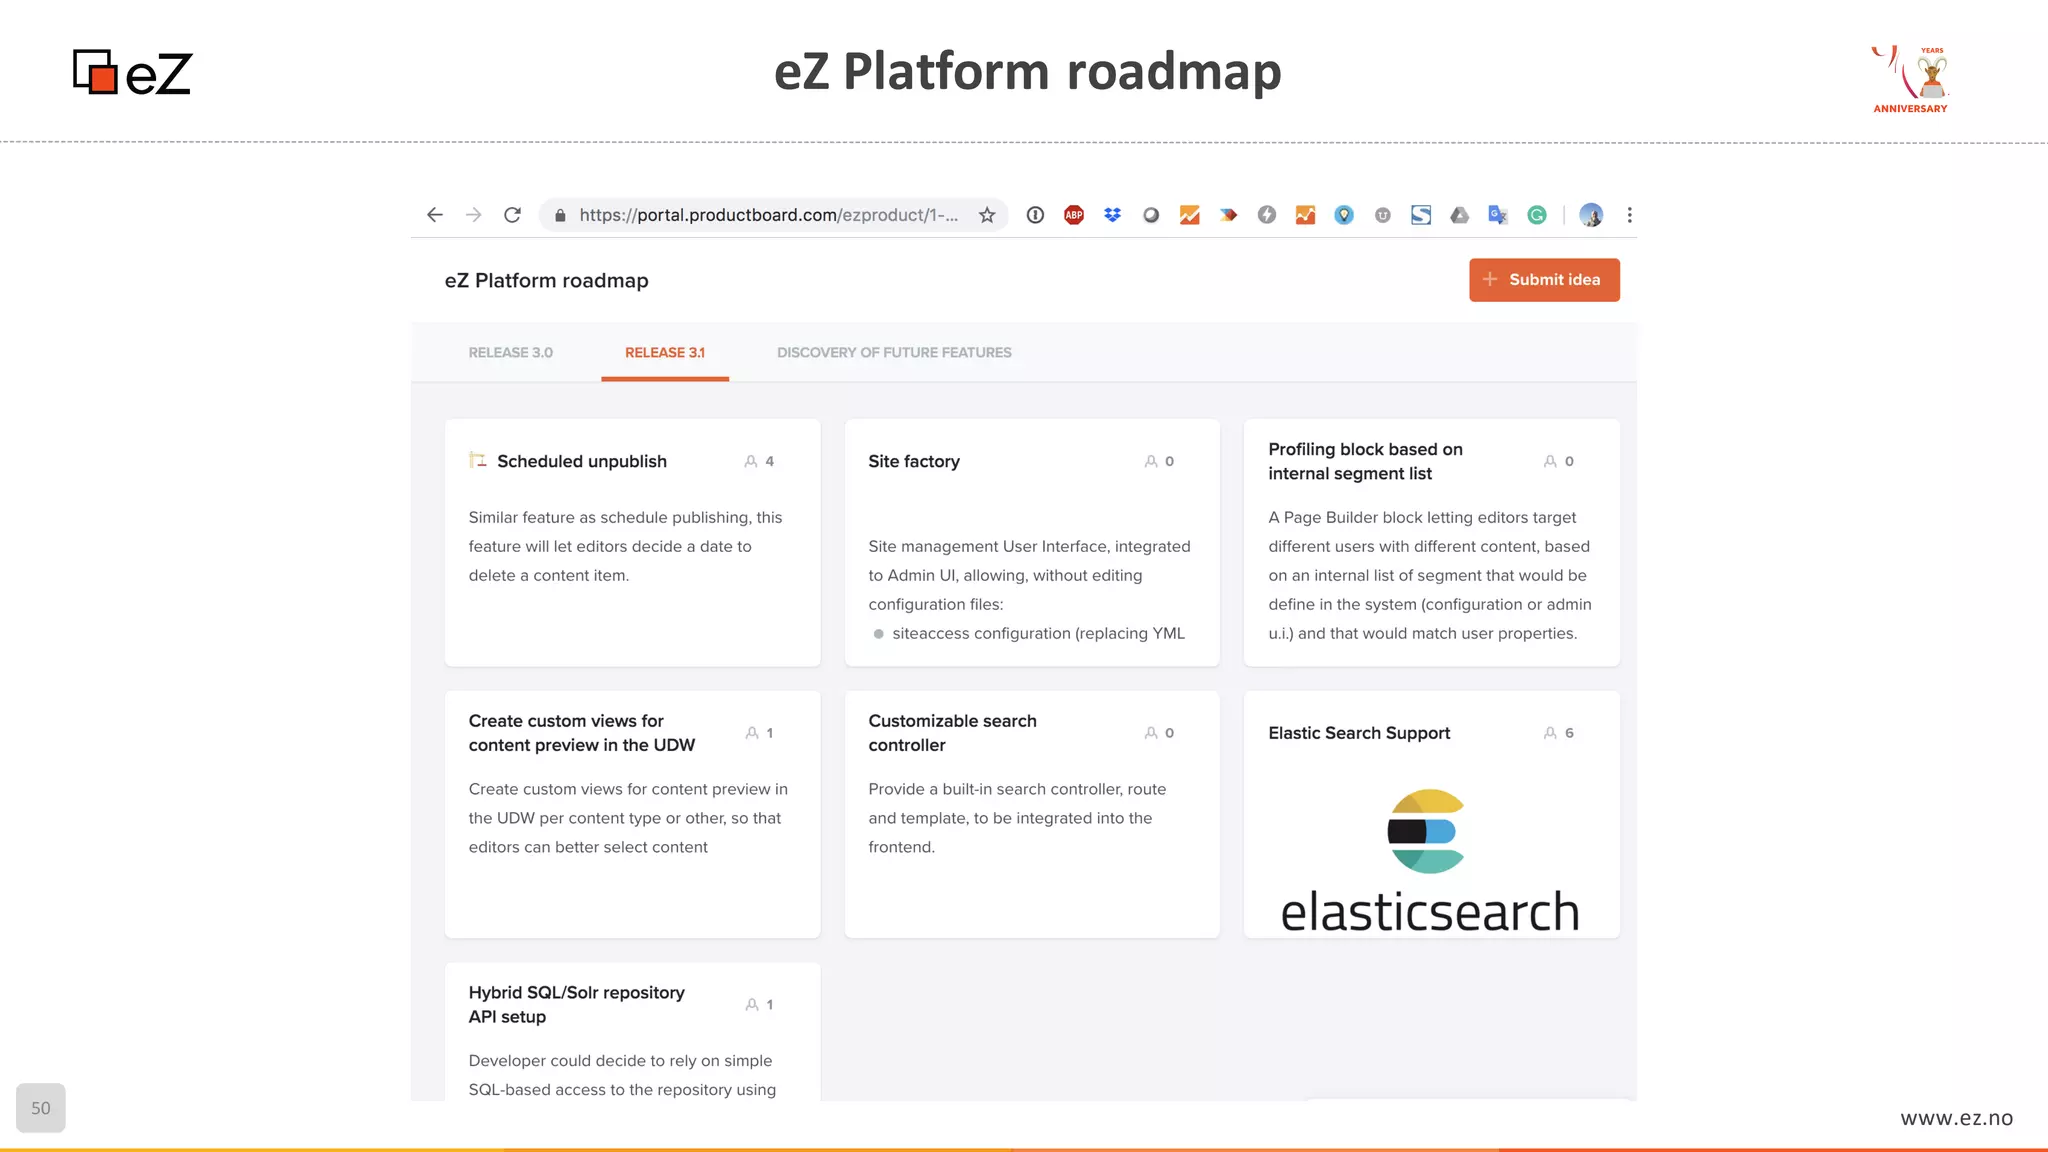Open the Elastic Search Support card title
2048x1152 pixels.
[x=1359, y=733]
